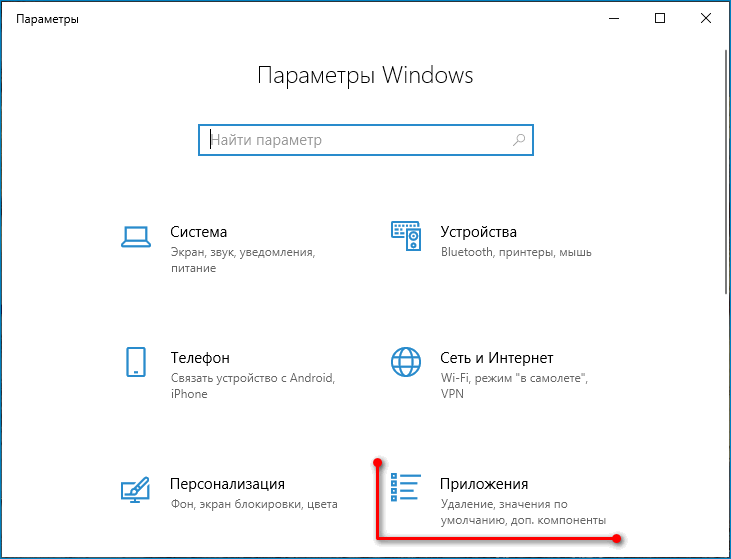Open Персонализация settings
The image size is (731, 559).
[228, 493]
